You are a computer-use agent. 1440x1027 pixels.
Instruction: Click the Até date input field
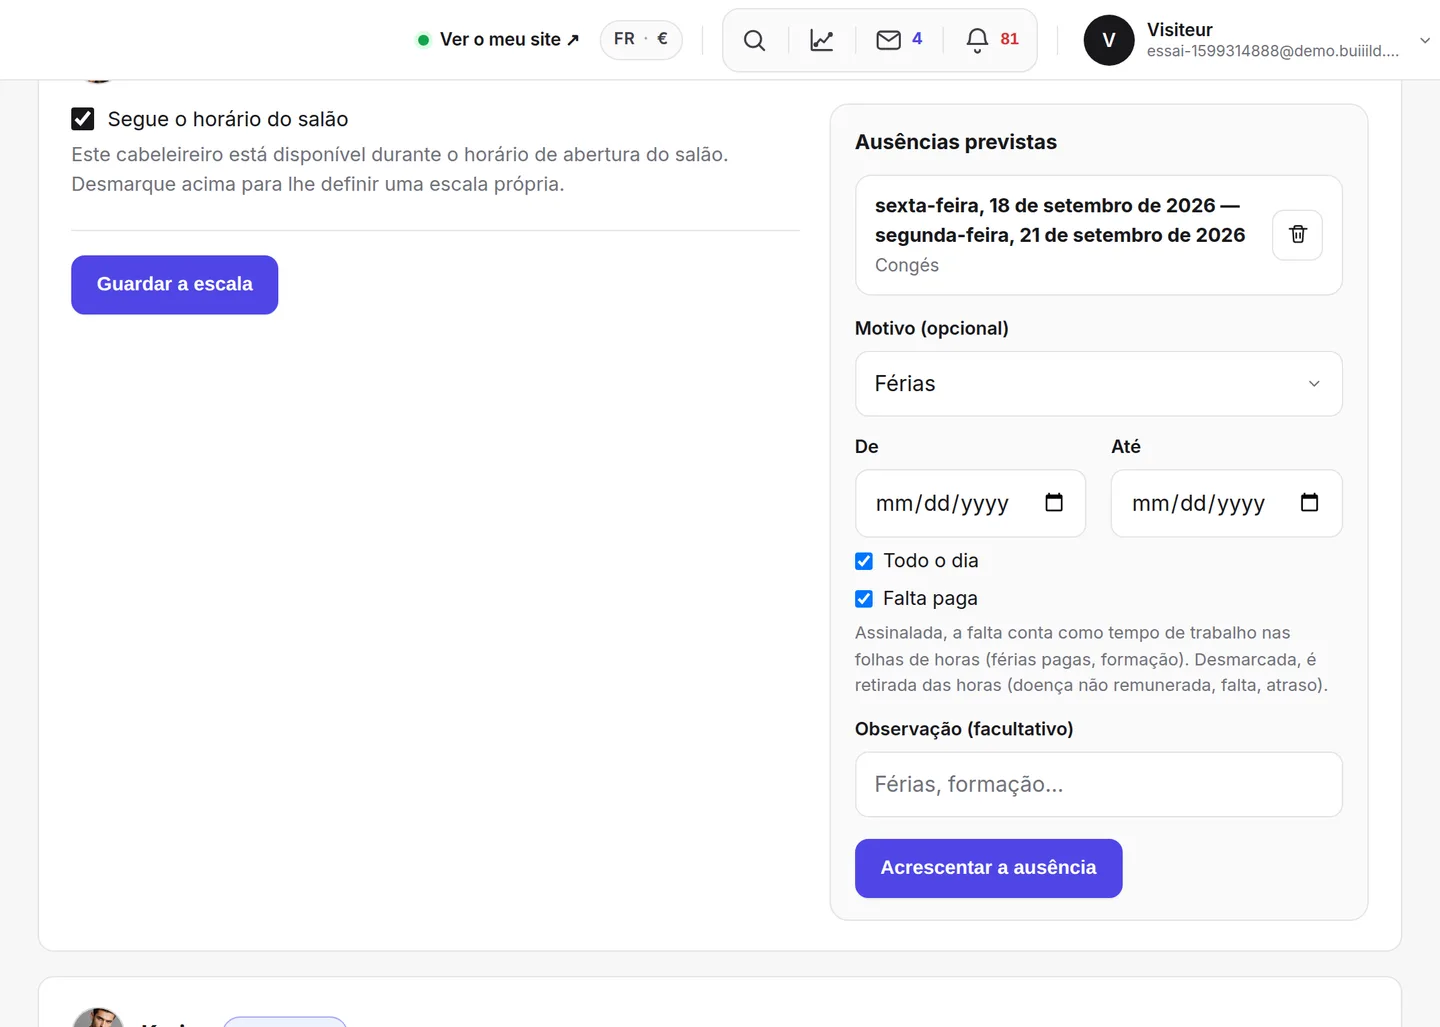(1226, 503)
